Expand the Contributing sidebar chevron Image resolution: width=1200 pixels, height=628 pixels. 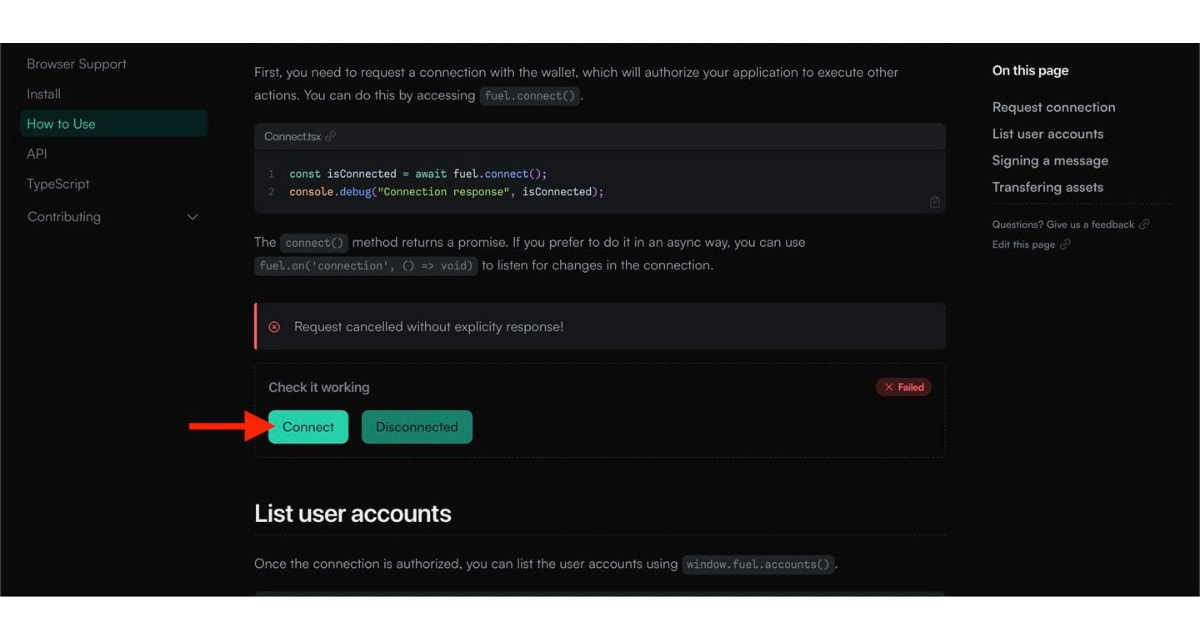(193, 217)
